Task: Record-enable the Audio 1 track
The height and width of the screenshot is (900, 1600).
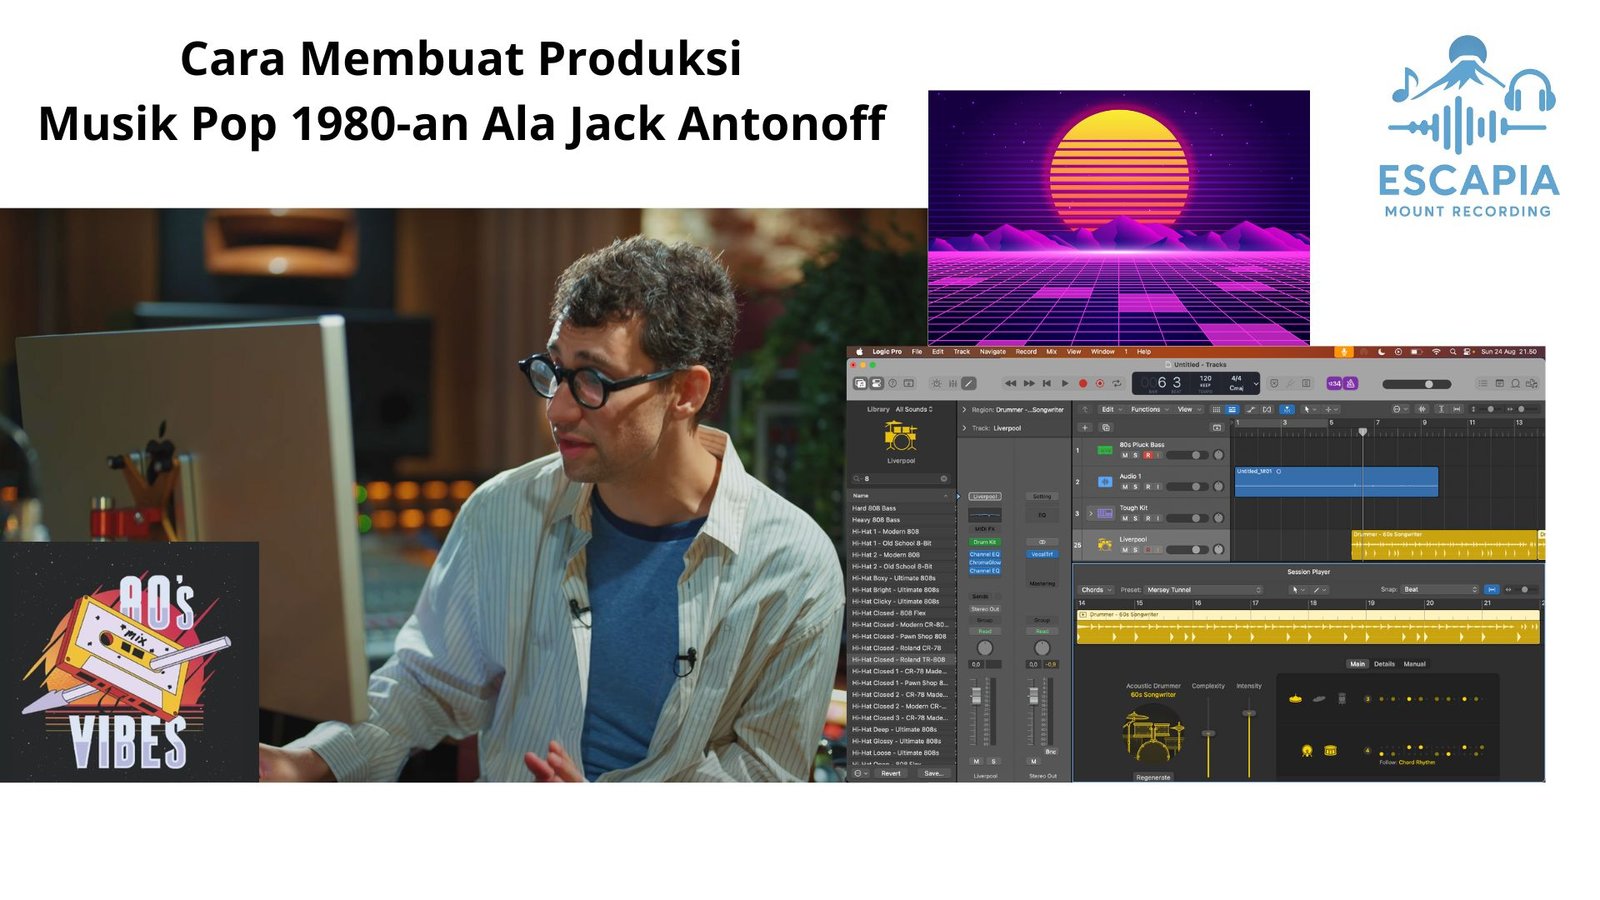Action: pos(1148,487)
